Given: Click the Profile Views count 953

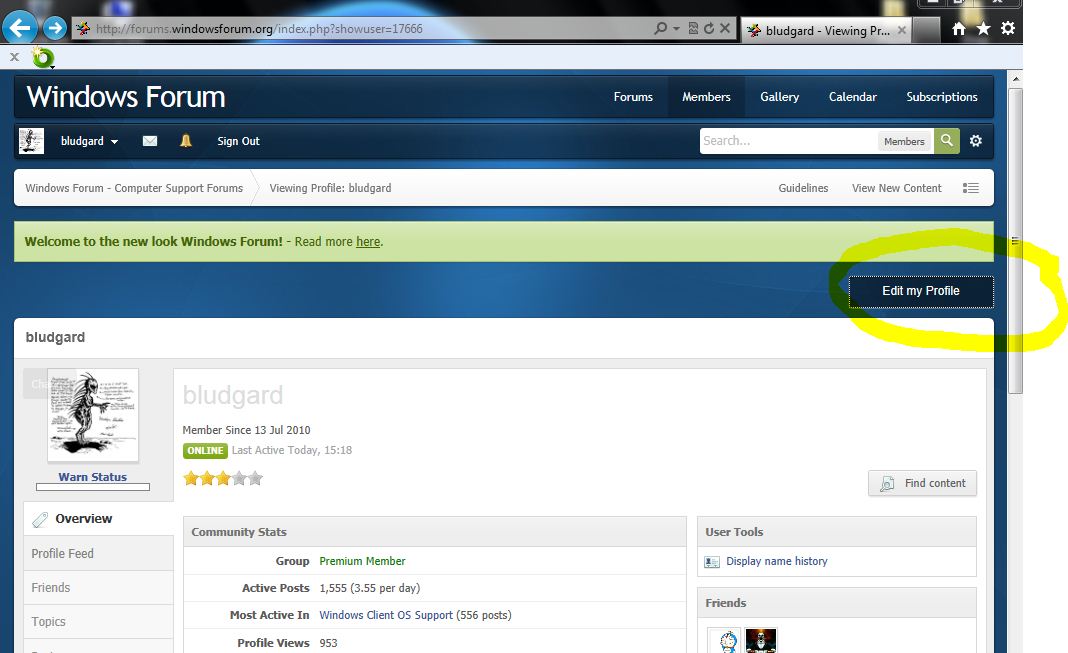Looking at the screenshot, I should coord(328,643).
